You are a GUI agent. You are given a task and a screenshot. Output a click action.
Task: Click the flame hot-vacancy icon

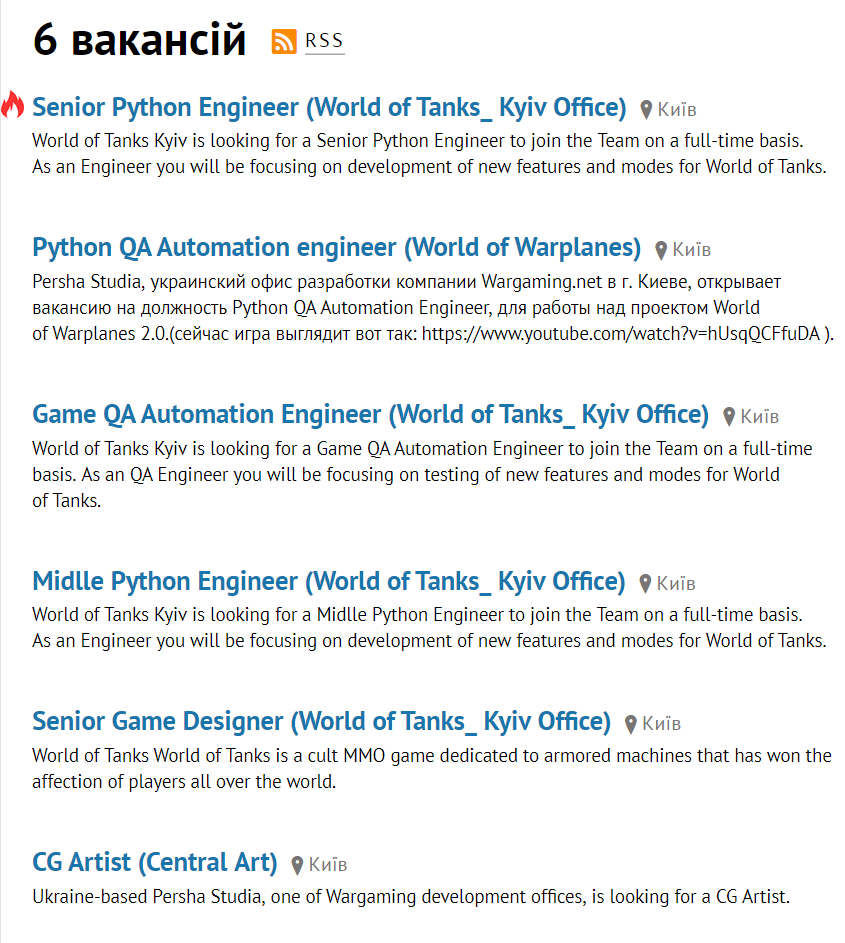click(13, 105)
